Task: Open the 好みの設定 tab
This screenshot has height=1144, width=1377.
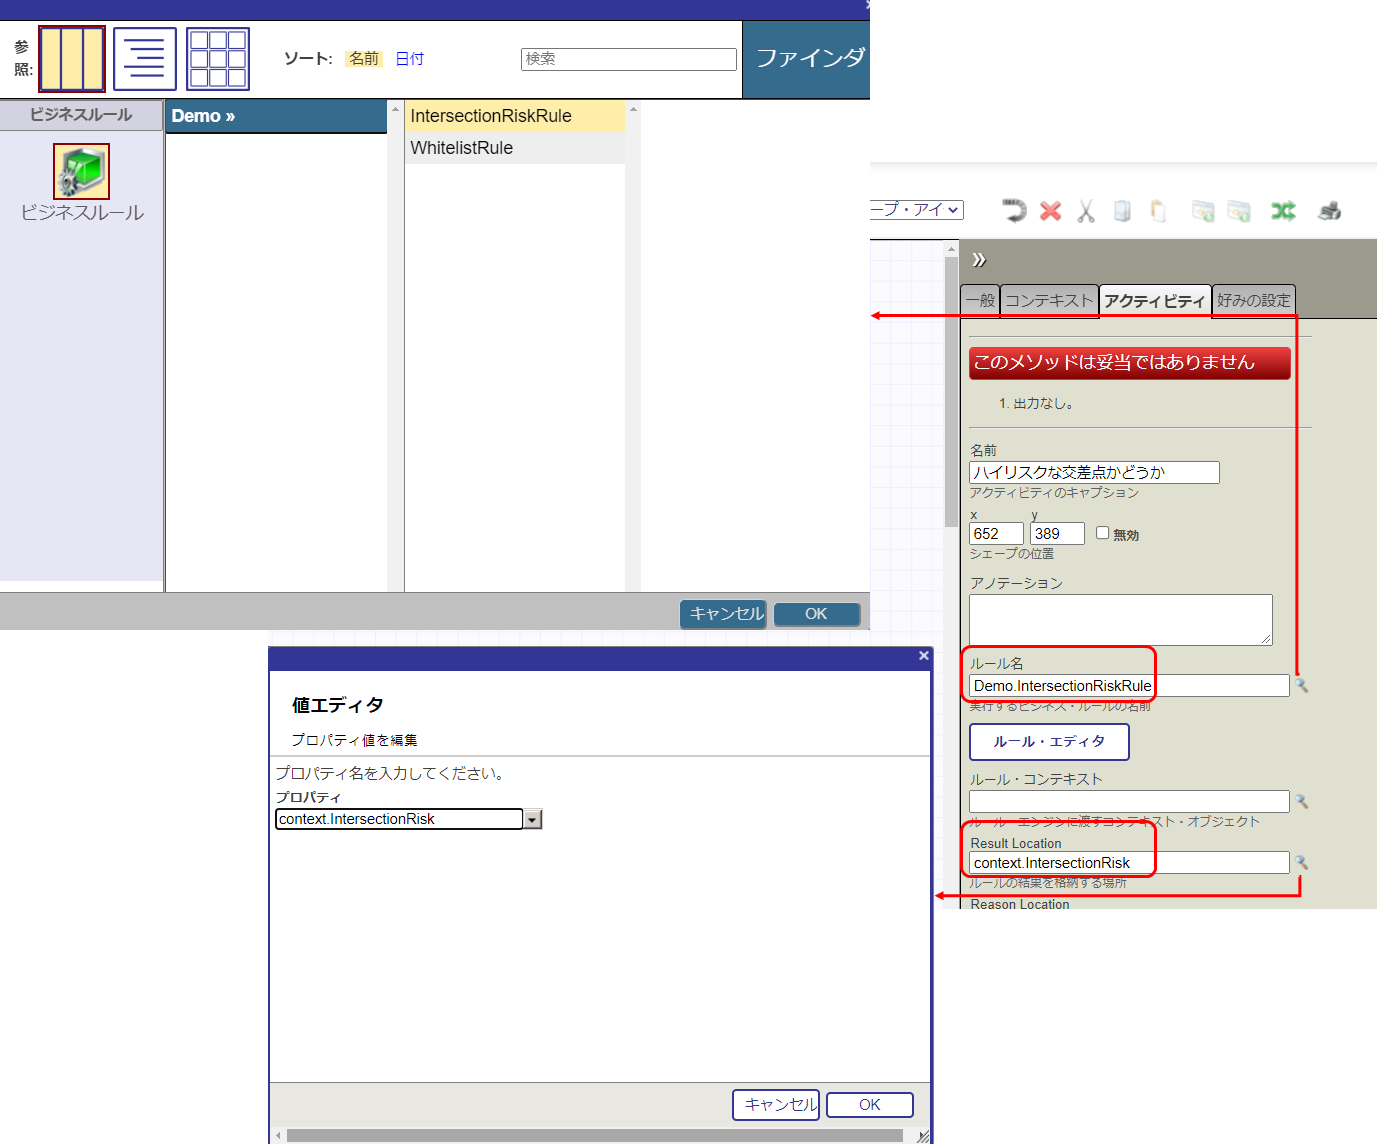Action: (1253, 301)
